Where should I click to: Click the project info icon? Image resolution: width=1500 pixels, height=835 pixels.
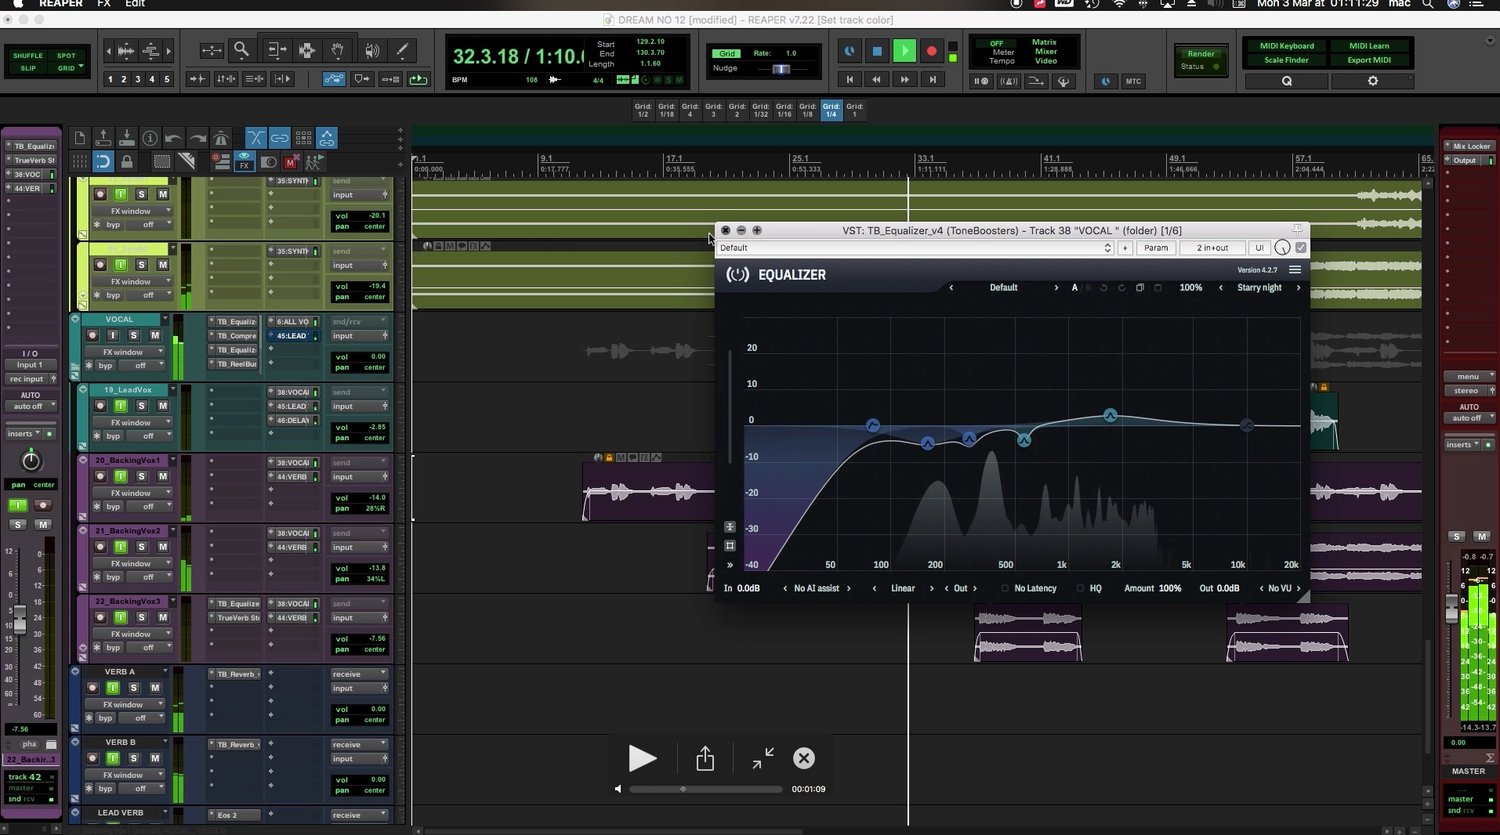pos(150,138)
